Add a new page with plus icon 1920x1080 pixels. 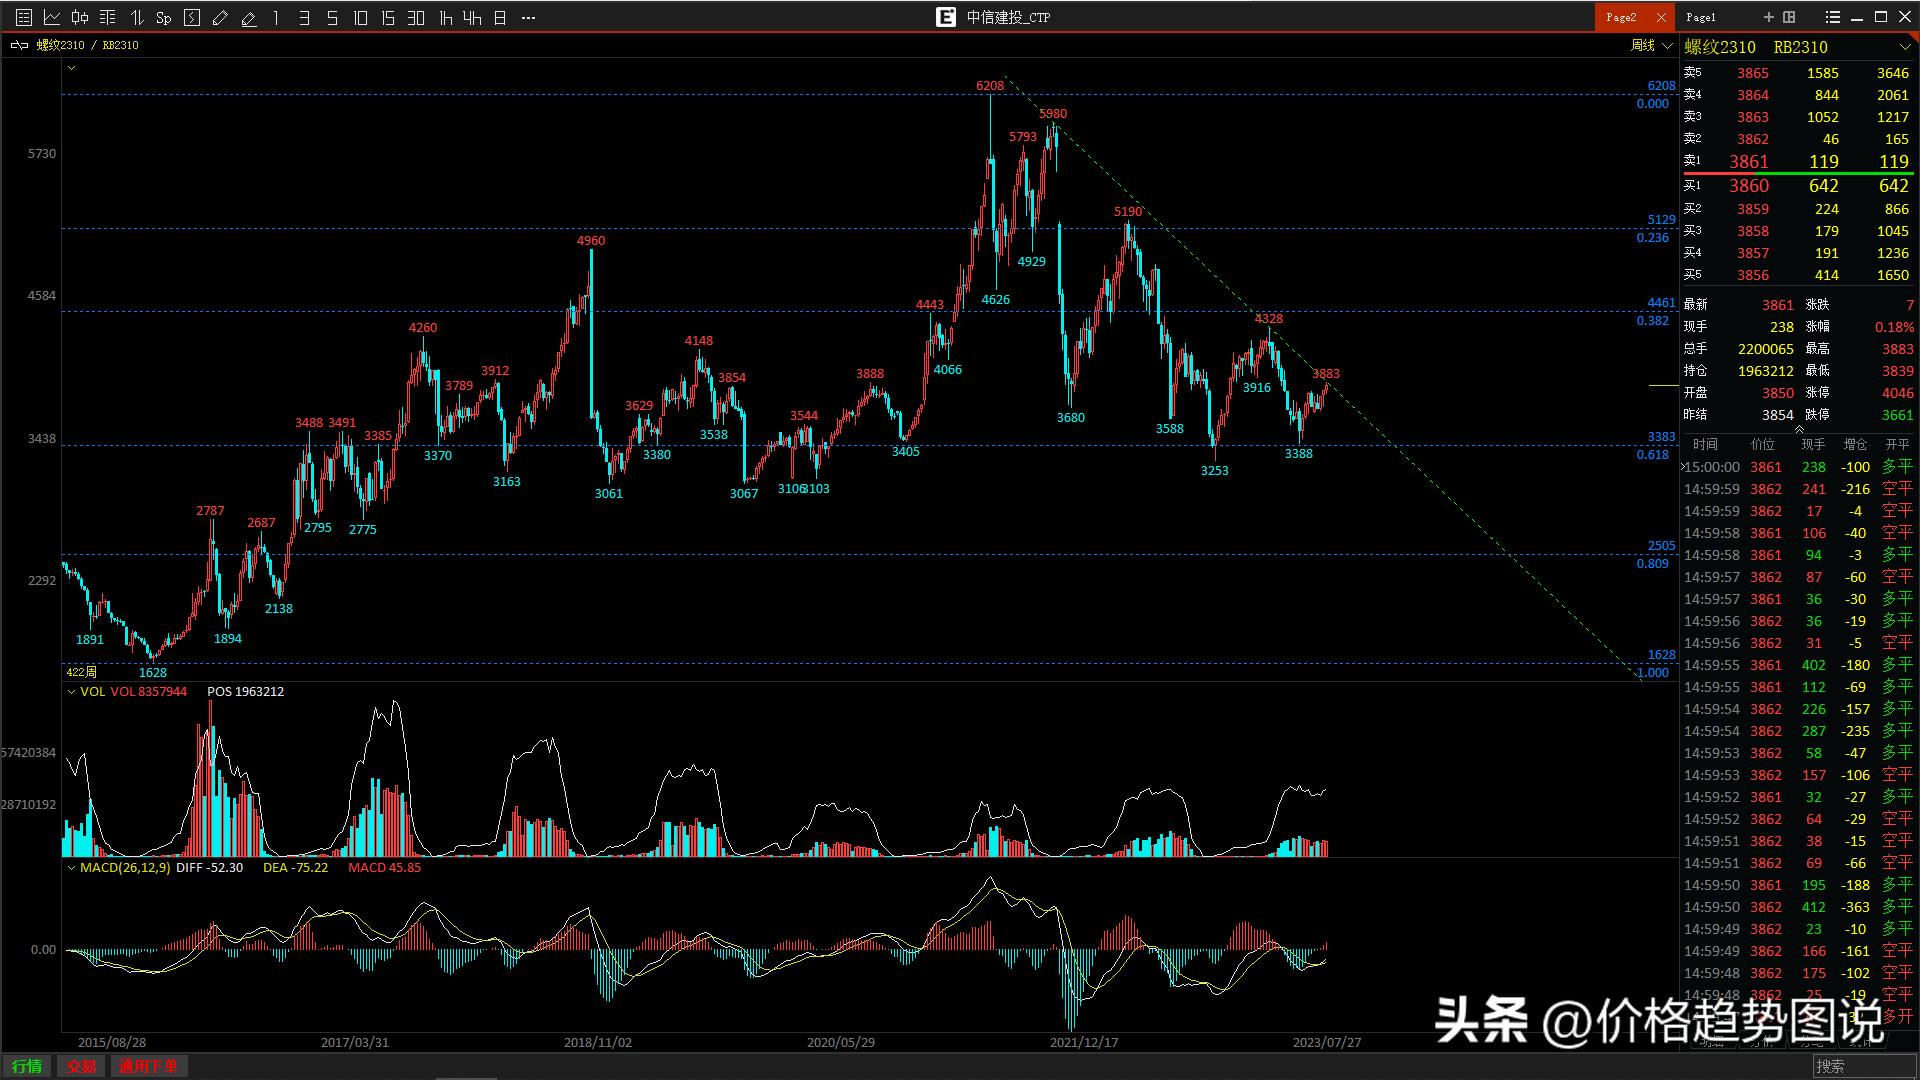[x=1768, y=17]
